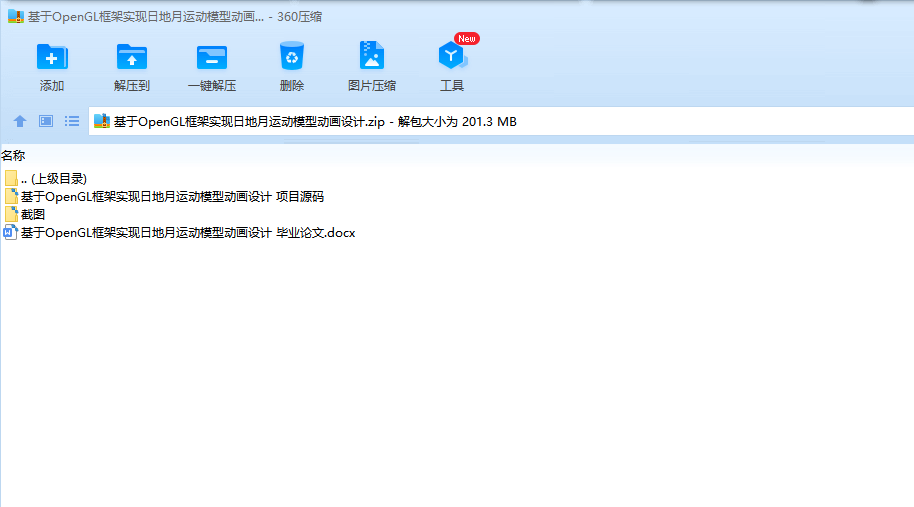Click the 名称 column header

(13, 156)
